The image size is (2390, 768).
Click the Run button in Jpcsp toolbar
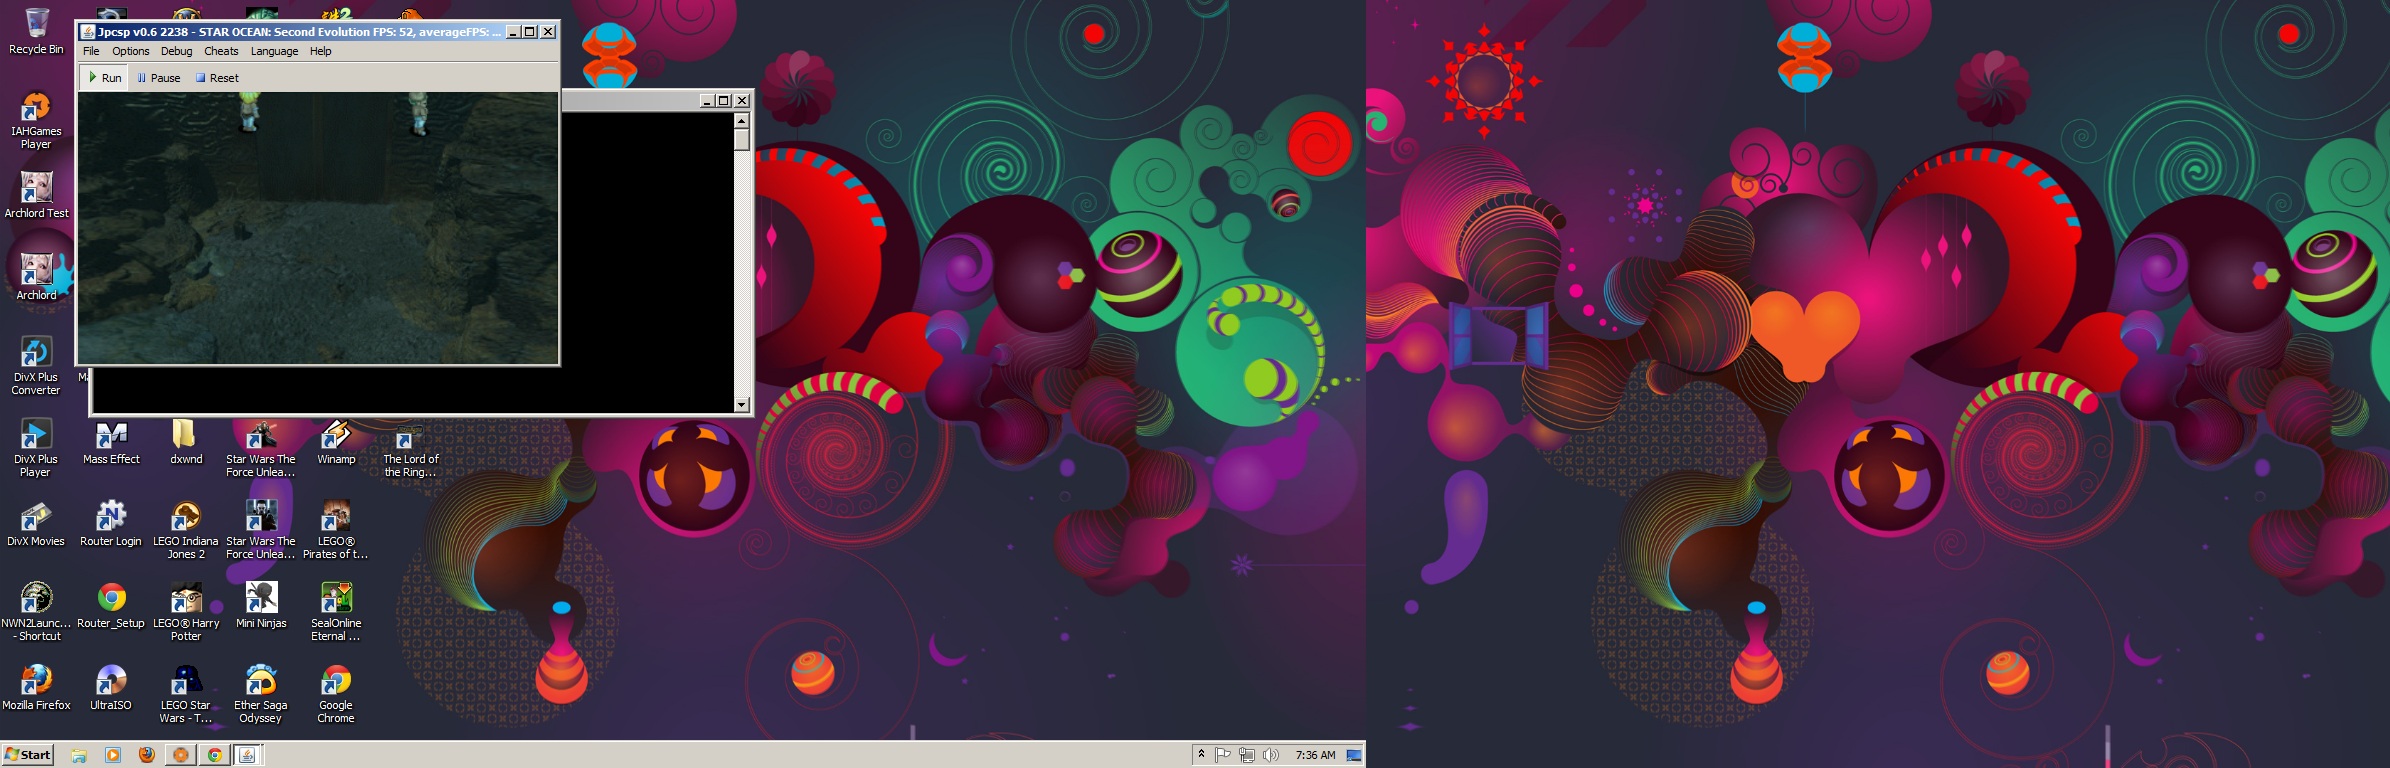pyautogui.click(x=104, y=78)
